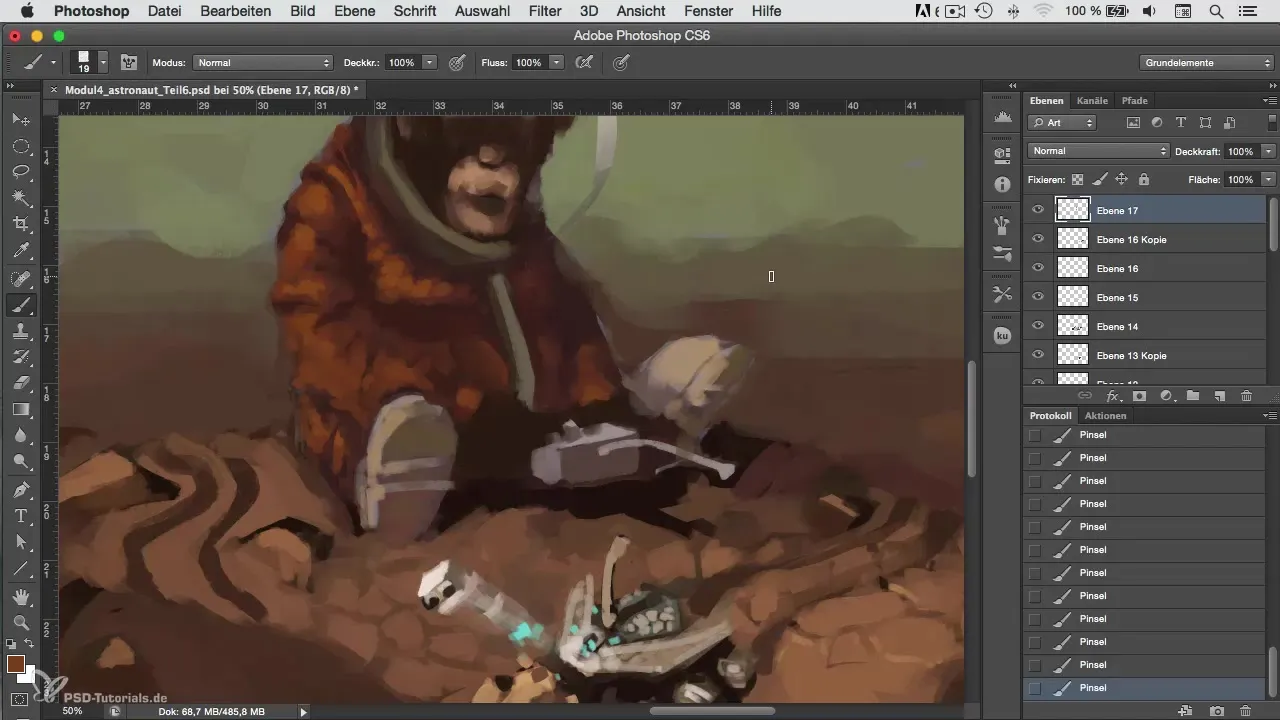
Task: Hide layer Ebene 17
Action: (x=1038, y=210)
